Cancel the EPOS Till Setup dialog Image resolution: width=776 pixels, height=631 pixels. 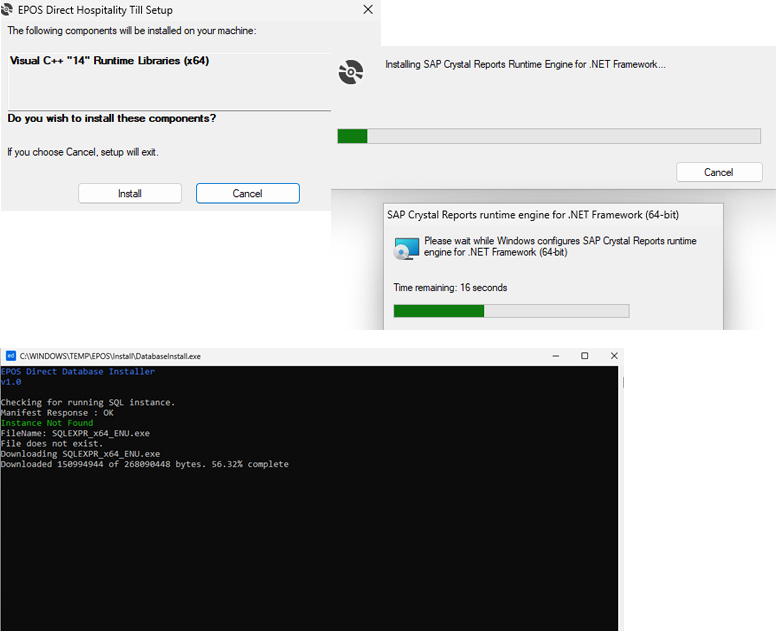click(247, 193)
